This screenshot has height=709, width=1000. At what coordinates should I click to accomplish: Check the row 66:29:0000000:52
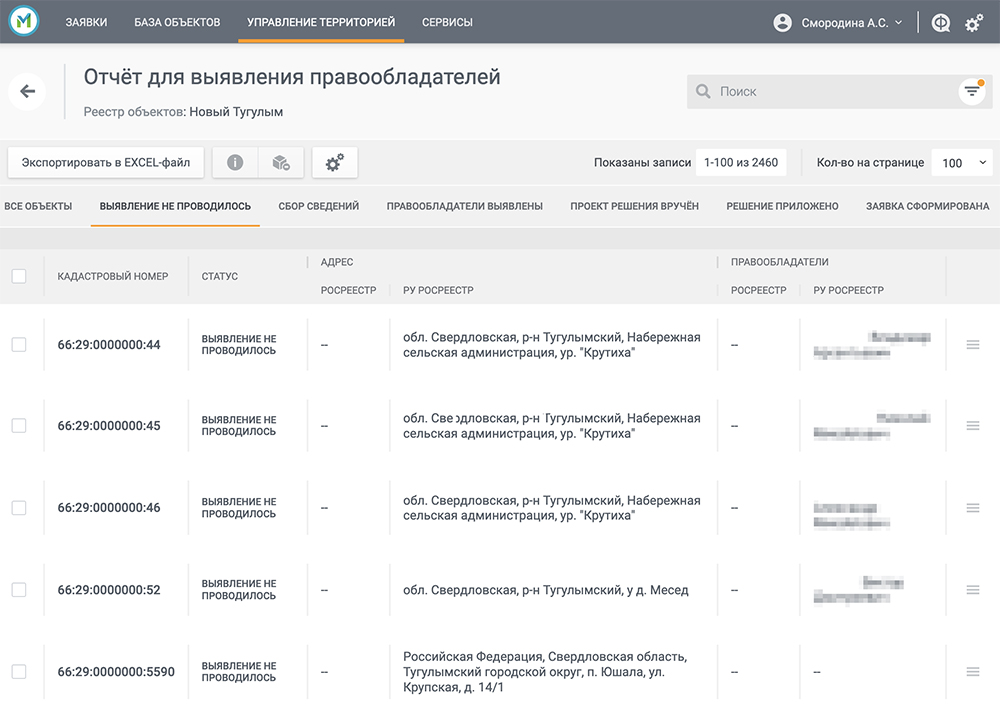tap(19, 590)
